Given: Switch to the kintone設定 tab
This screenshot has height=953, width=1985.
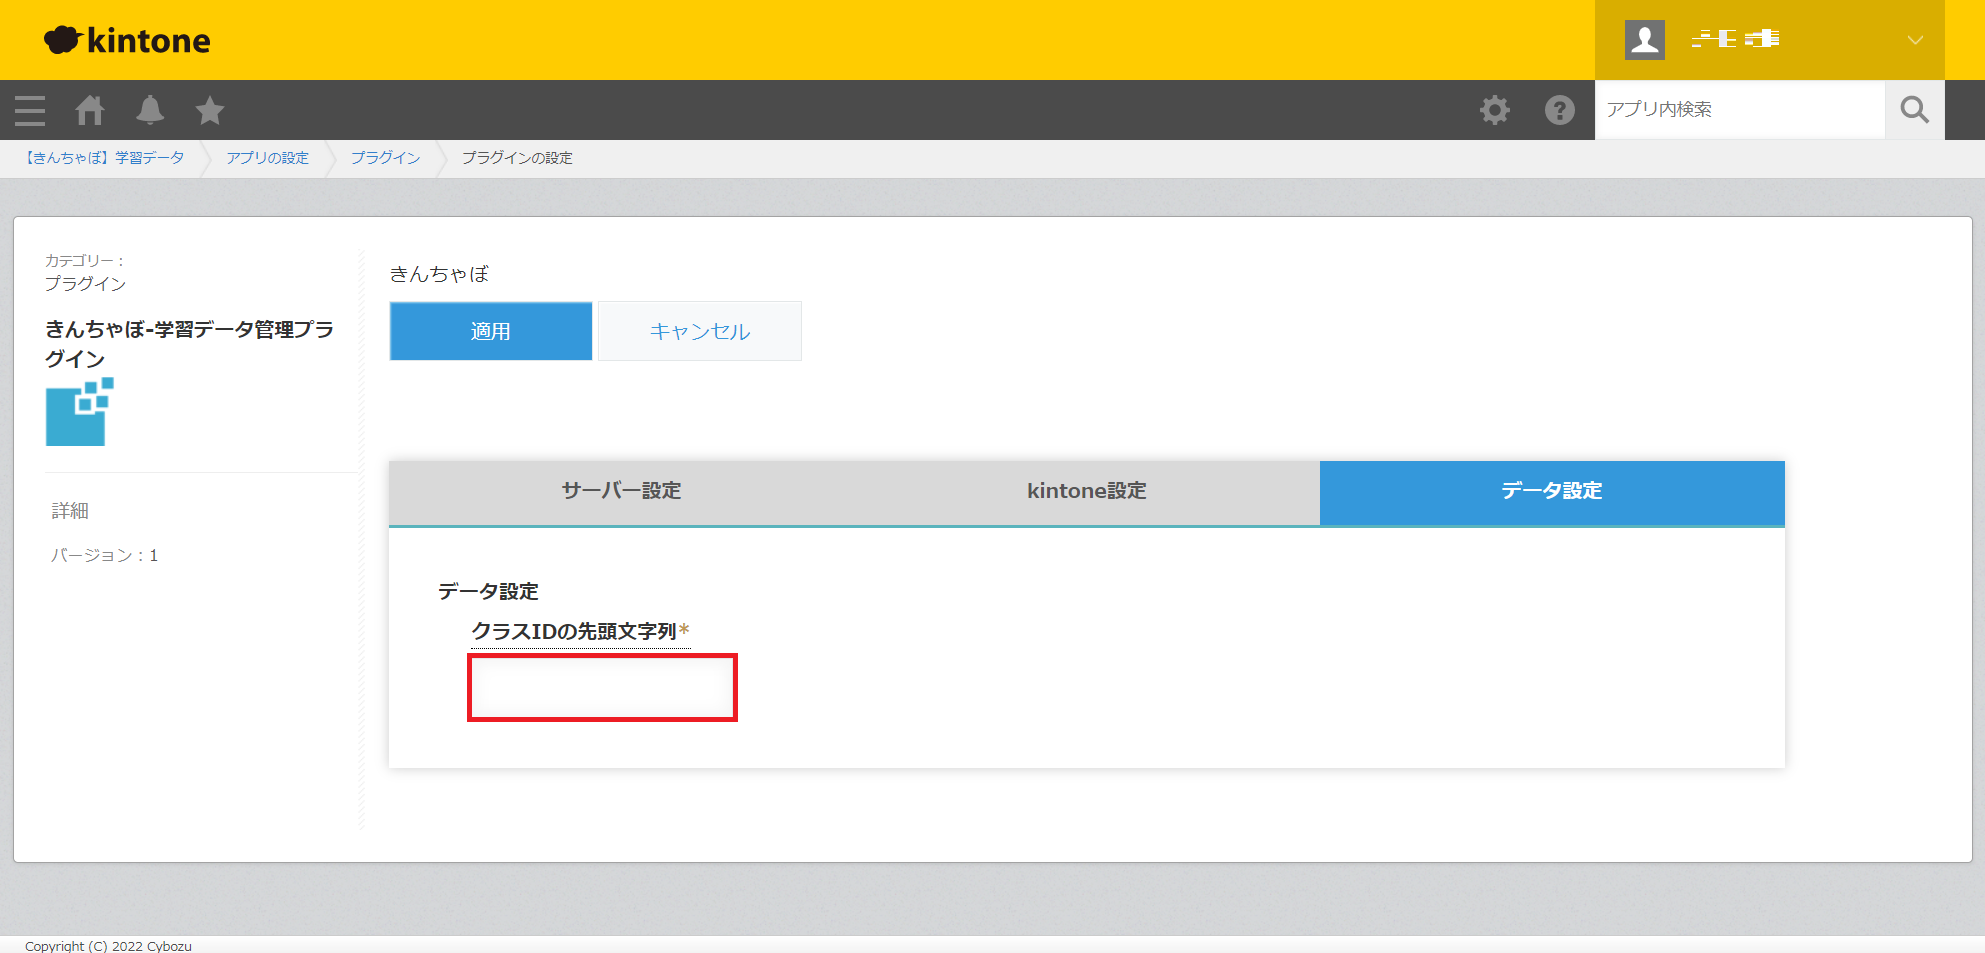Looking at the screenshot, I should [1086, 491].
